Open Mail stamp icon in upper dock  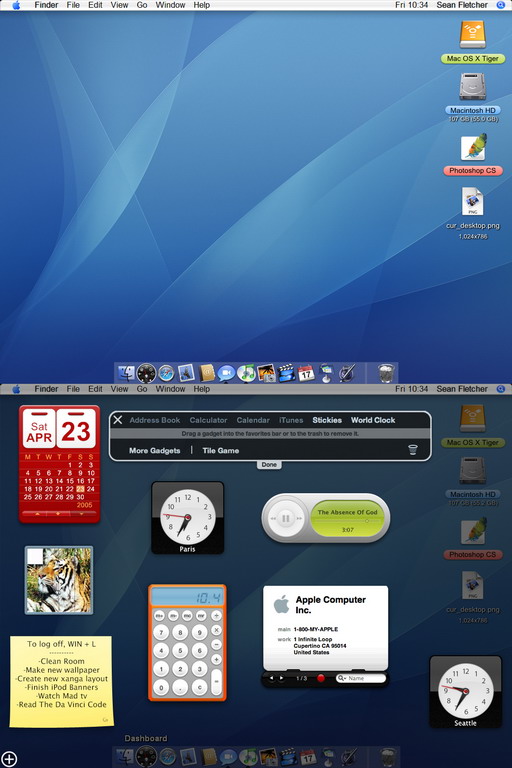coord(186,373)
